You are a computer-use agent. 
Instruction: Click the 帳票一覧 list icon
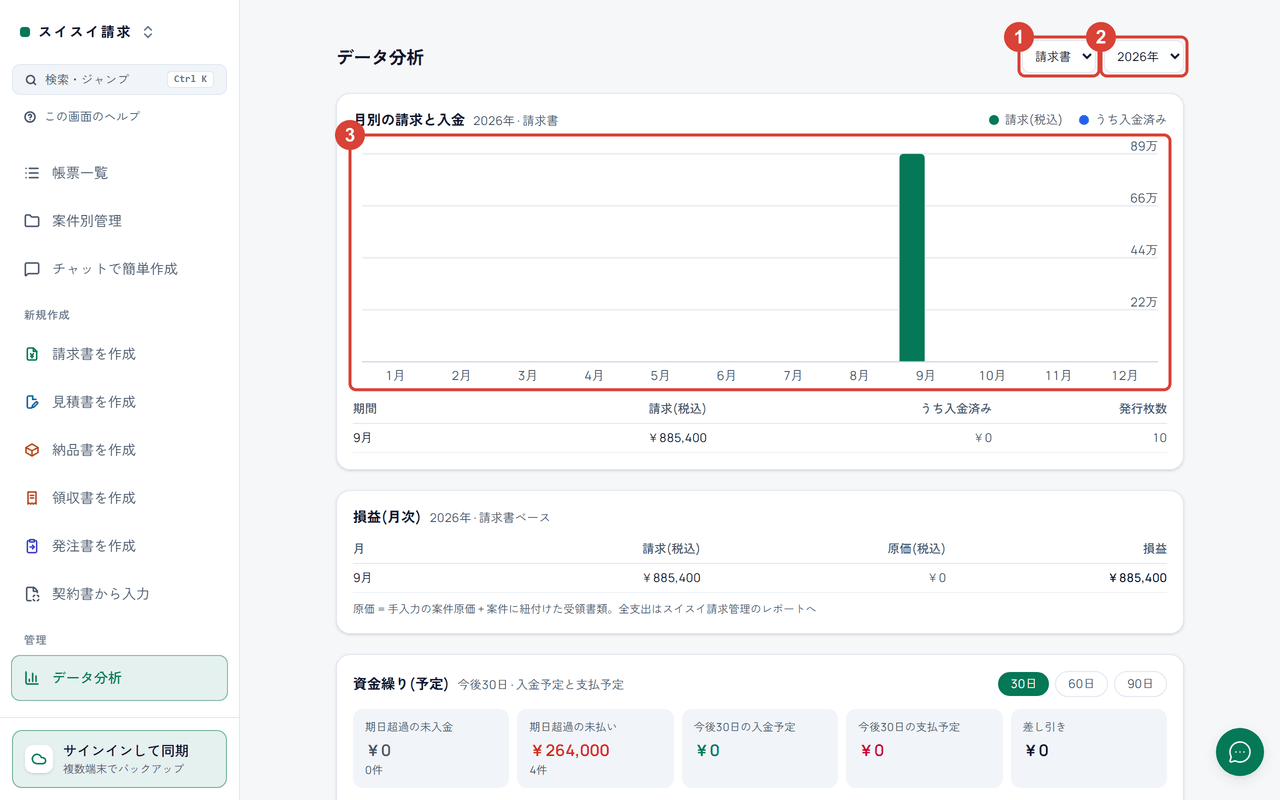click(x=32, y=173)
